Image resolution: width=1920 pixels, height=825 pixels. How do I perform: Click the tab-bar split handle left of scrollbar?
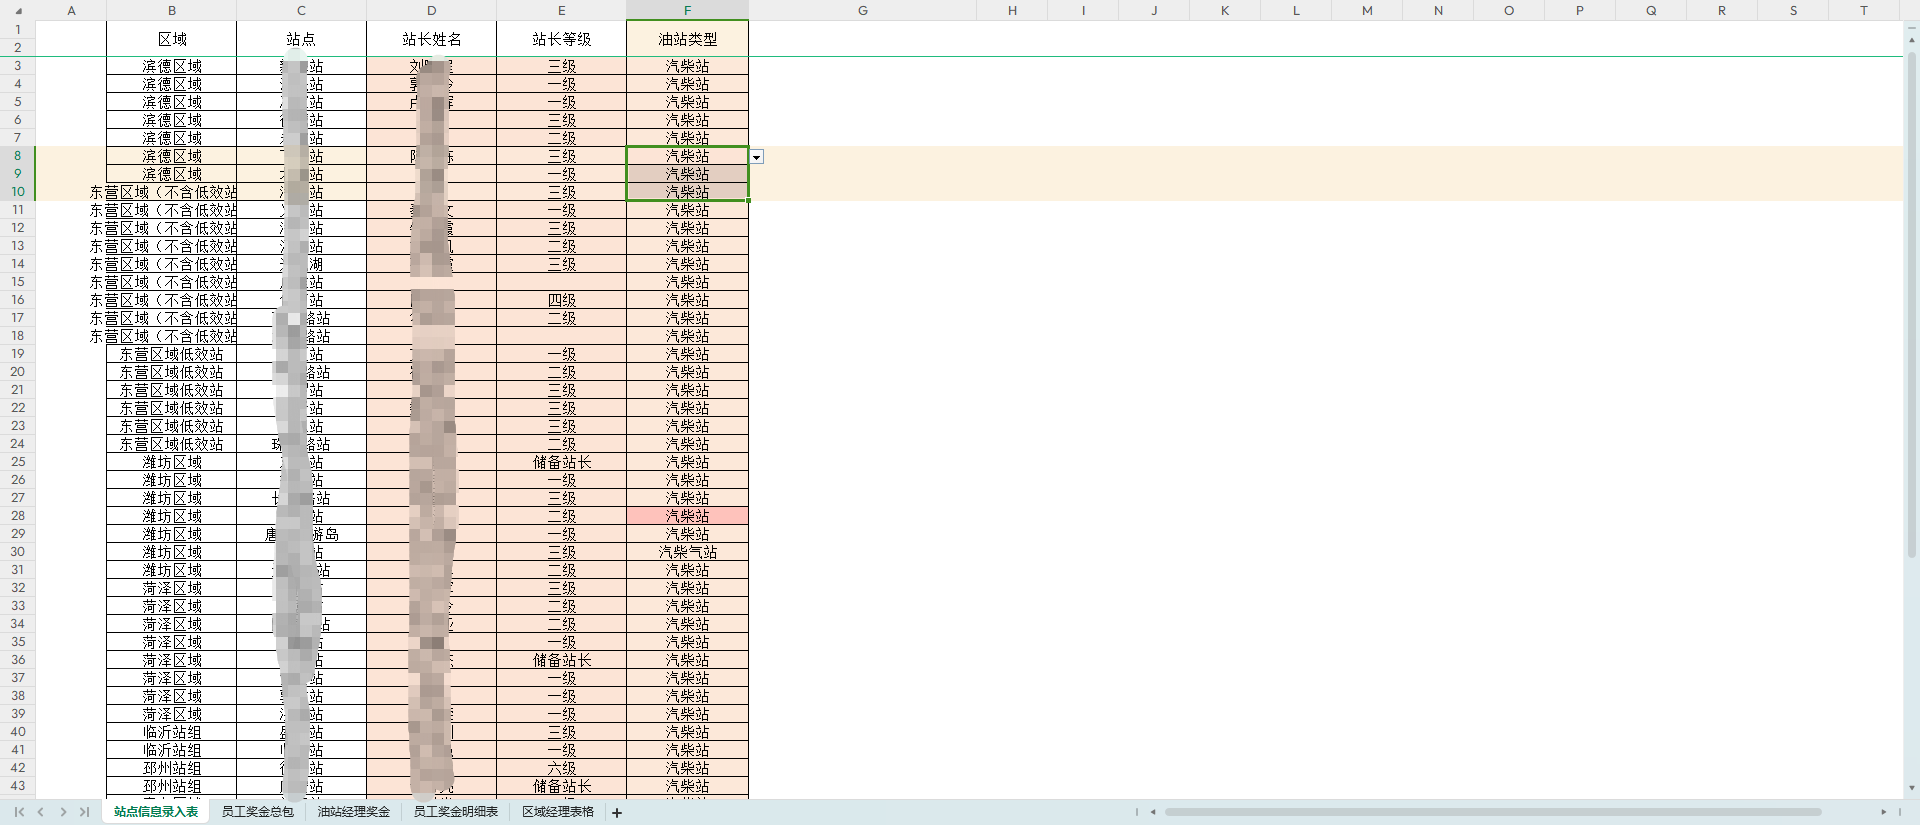click(x=1137, y=812)
